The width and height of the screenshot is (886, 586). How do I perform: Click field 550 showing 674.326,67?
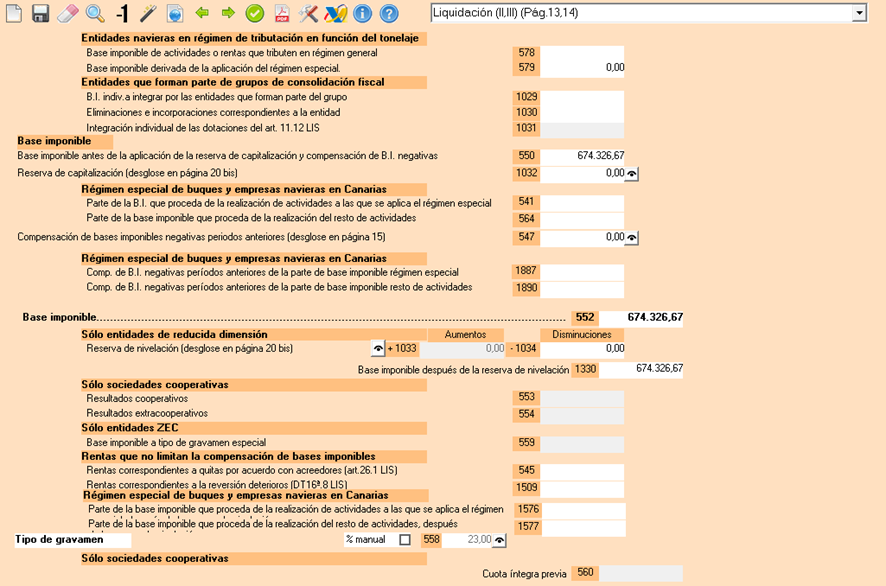(x=582, y=156)
